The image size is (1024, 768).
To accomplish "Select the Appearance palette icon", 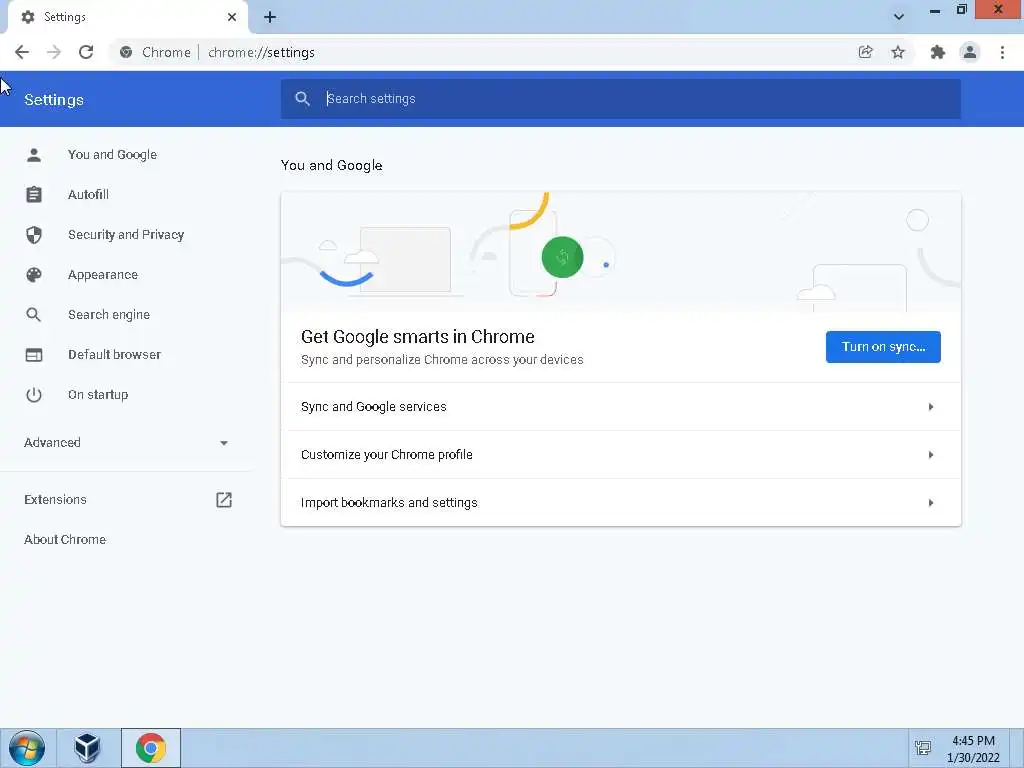I will pos(34,275).
